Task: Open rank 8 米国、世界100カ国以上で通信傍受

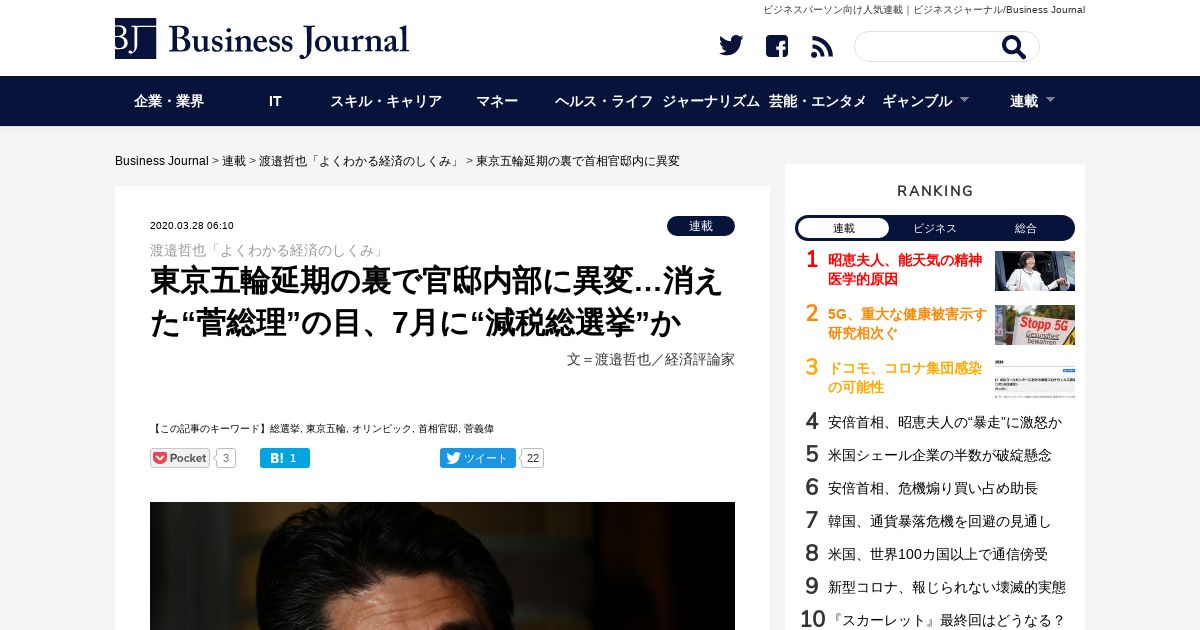Action: [x=938, y=554]
